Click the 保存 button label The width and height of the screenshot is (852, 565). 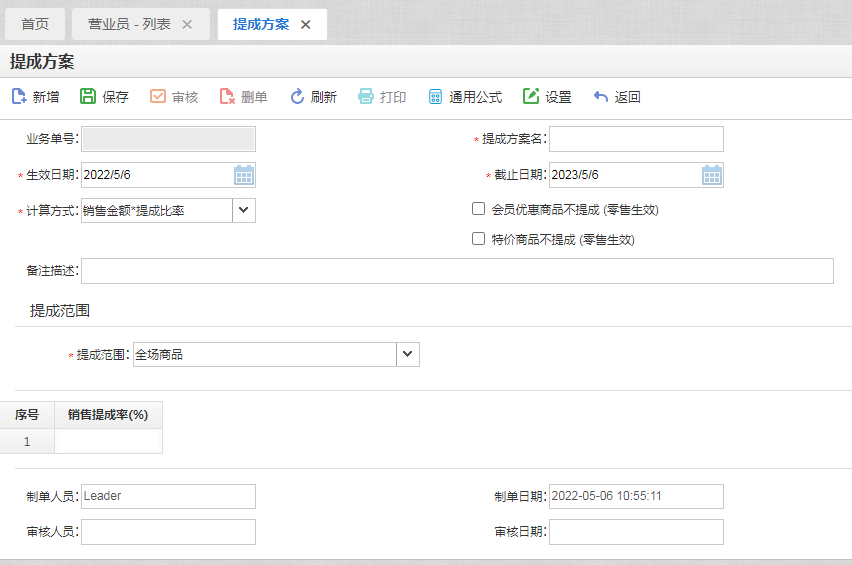[115, 97]
